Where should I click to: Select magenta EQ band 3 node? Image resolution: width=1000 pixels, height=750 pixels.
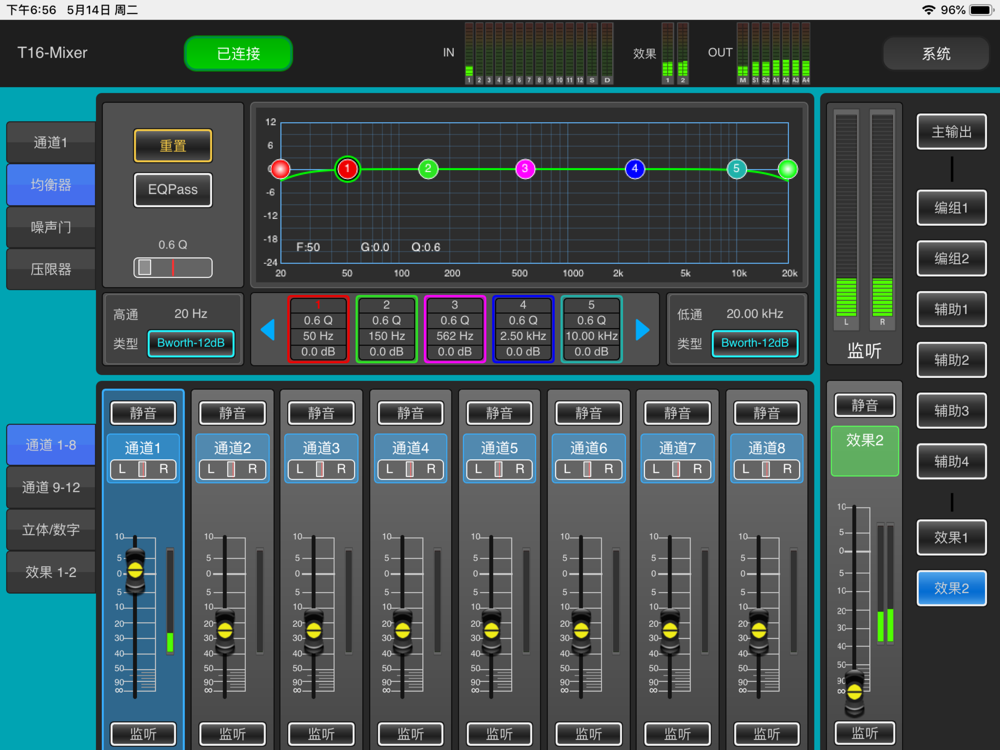525,169
